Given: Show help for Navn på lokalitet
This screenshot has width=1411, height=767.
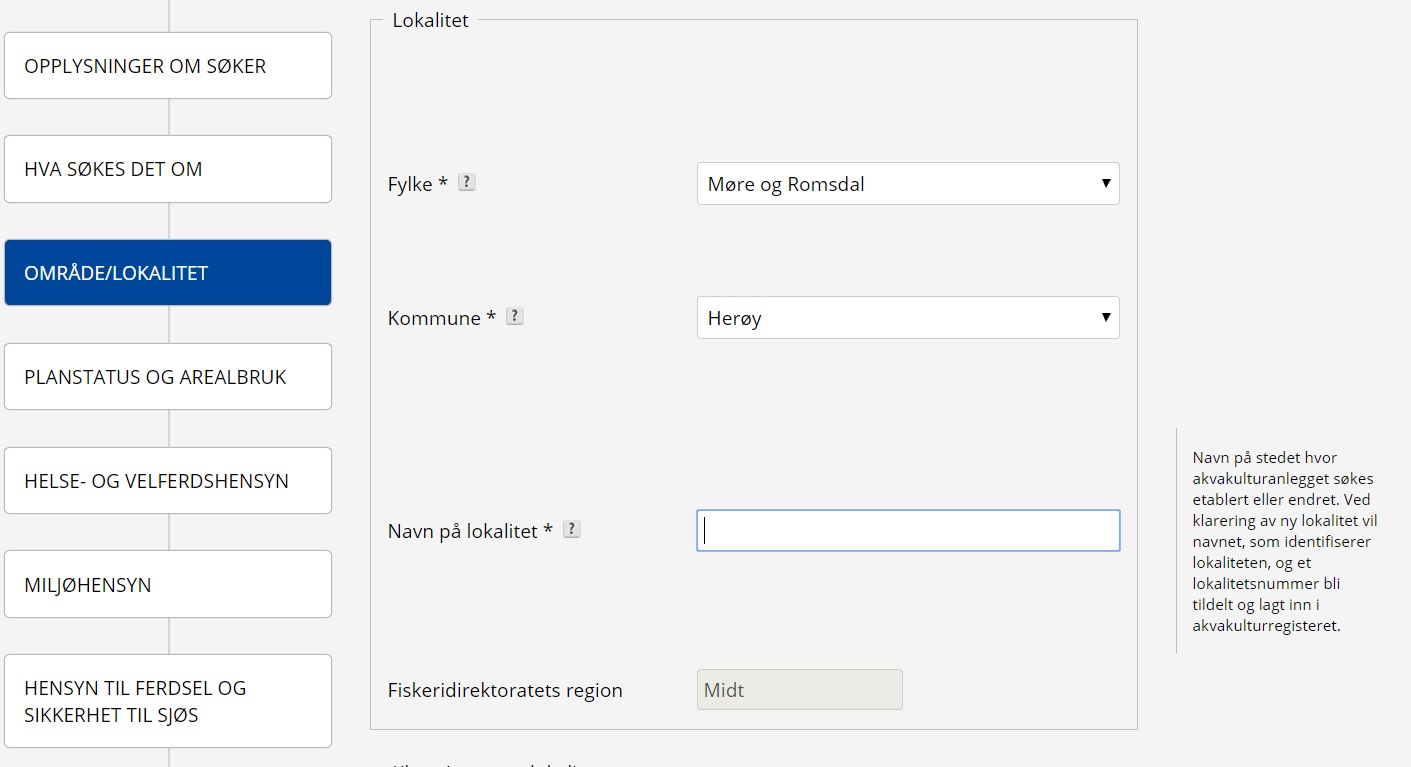Looking at the screenshot, I should point(571,529).
